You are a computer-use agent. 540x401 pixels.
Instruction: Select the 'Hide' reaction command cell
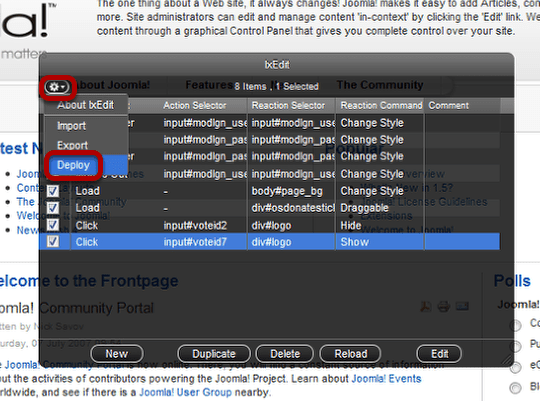click(x=380, y=225)
